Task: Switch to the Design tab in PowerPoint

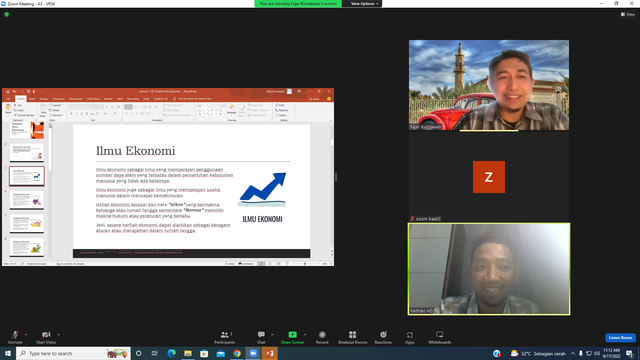Action: (x=44, y=99)
